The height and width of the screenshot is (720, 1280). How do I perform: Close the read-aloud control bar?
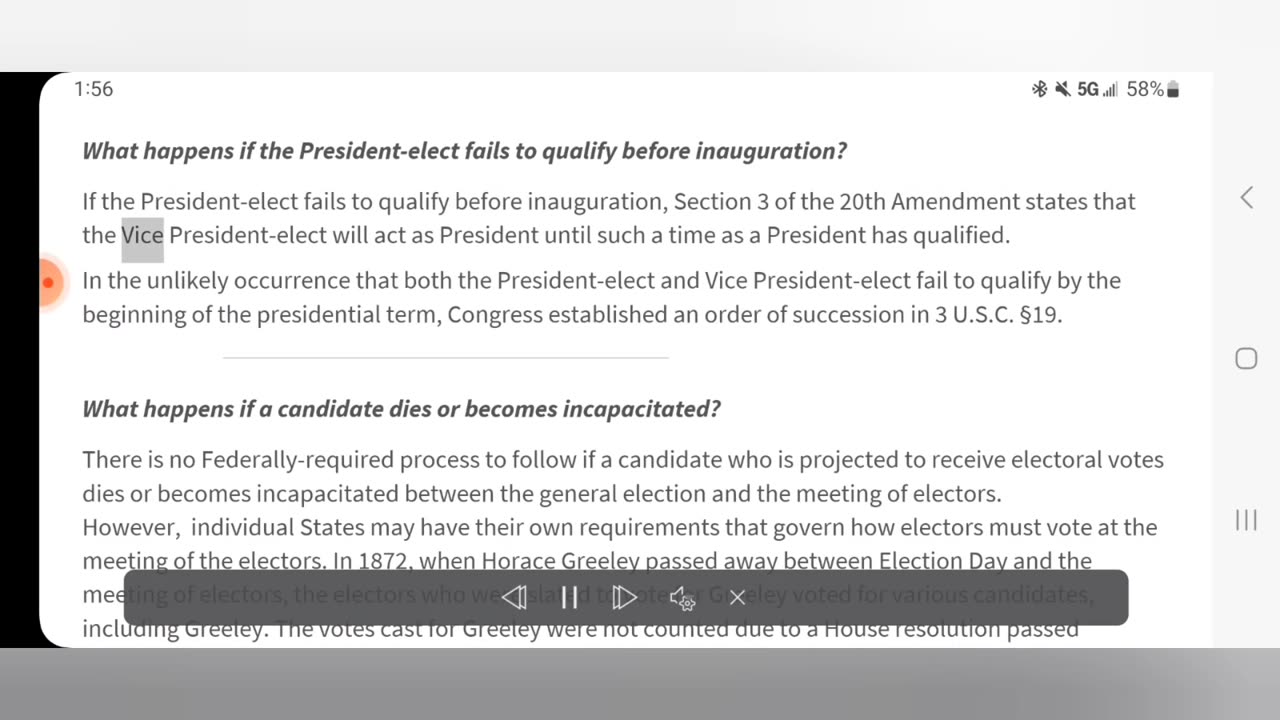737,598
